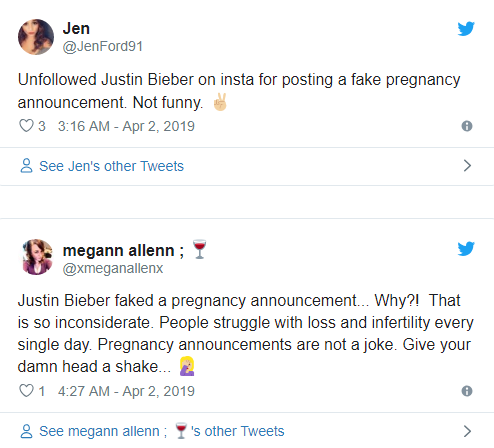Click the person icon beside See megann allenn's other Tweets
The height and width of the screenshot is (448, 494).
(x=26, y=431)
